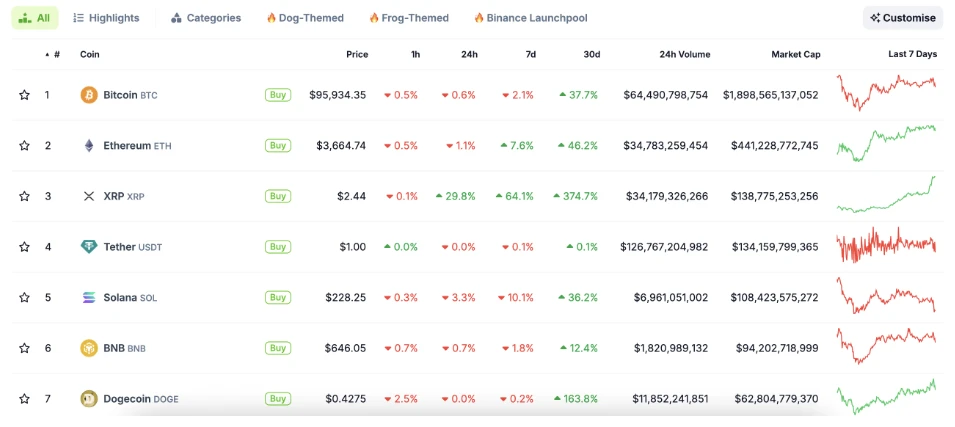This screenshot has height=427, width=955.
Task: Click Bitcoin's market cap $1,898,565,137,052
Action: 771,95
